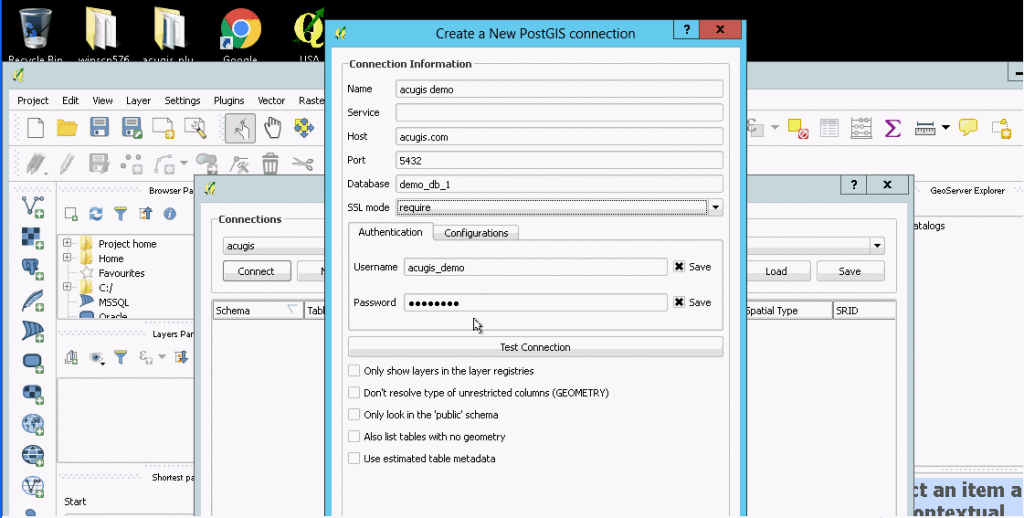Click the Save button beside Load
Screen dimensions: 1024x518
pos(850,271)
